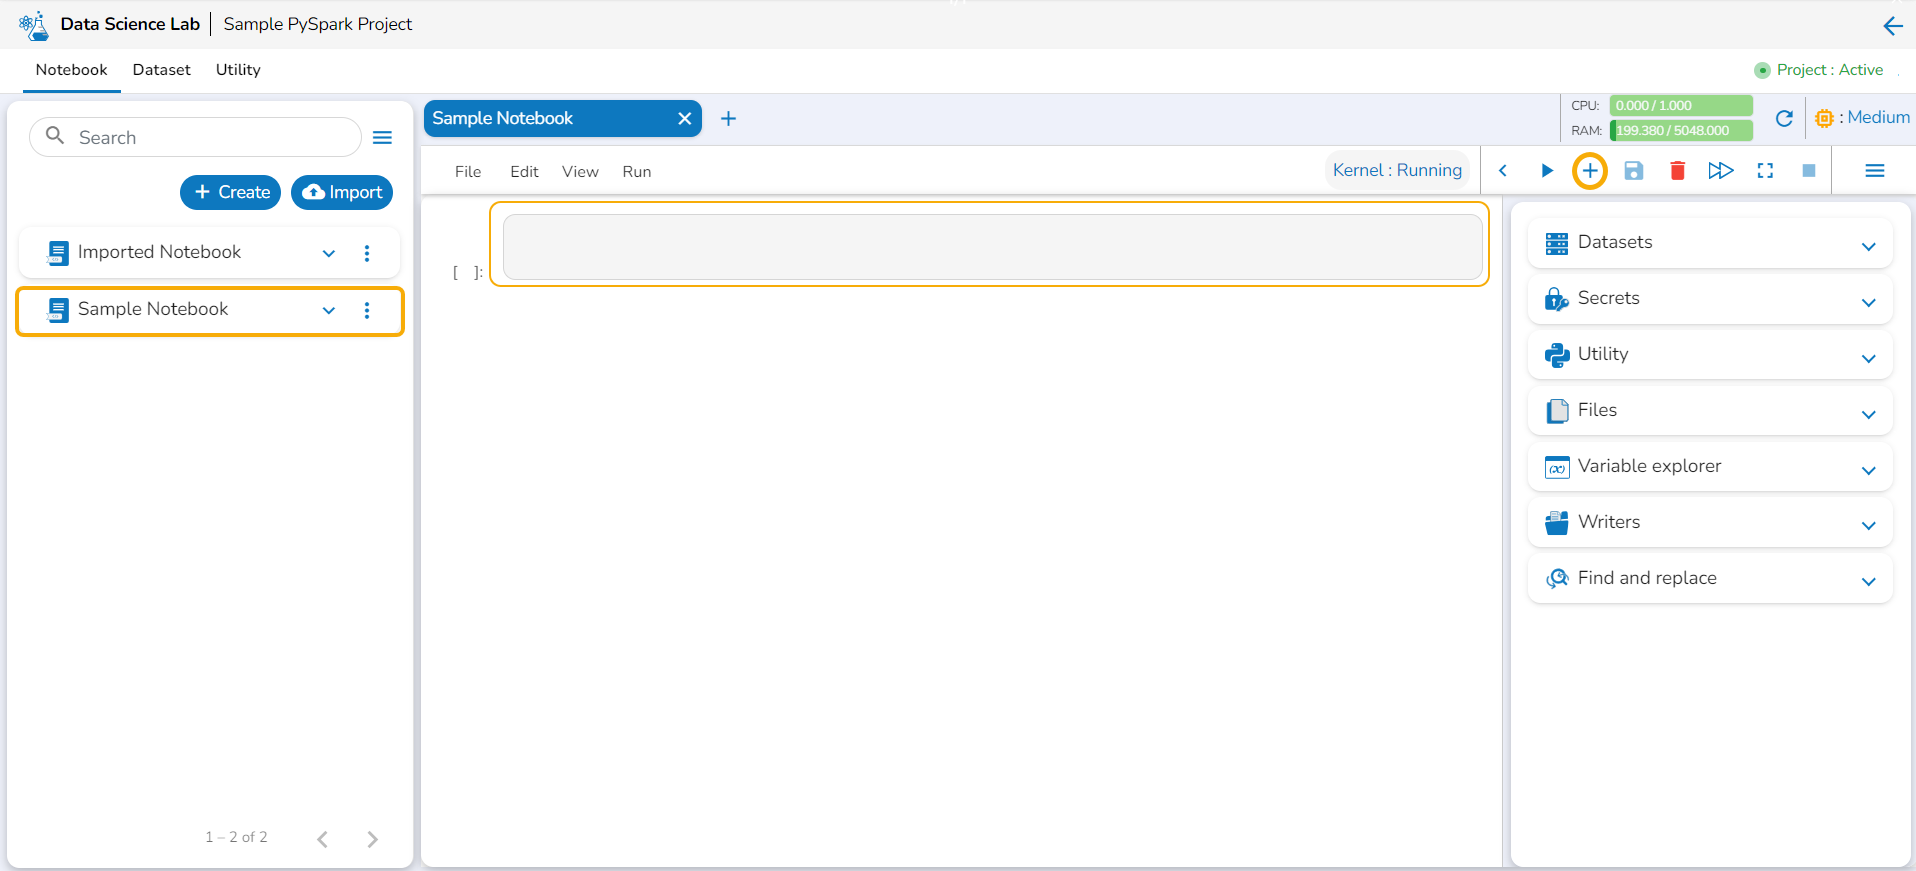Refresh the resource usage
This screenshot has height=871, width=1916.
coord(1784,119)
